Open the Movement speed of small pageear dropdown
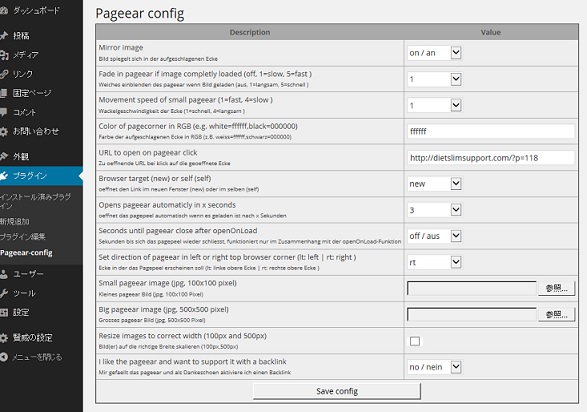Viewport: 587px width, 412px height. (434, 105)
